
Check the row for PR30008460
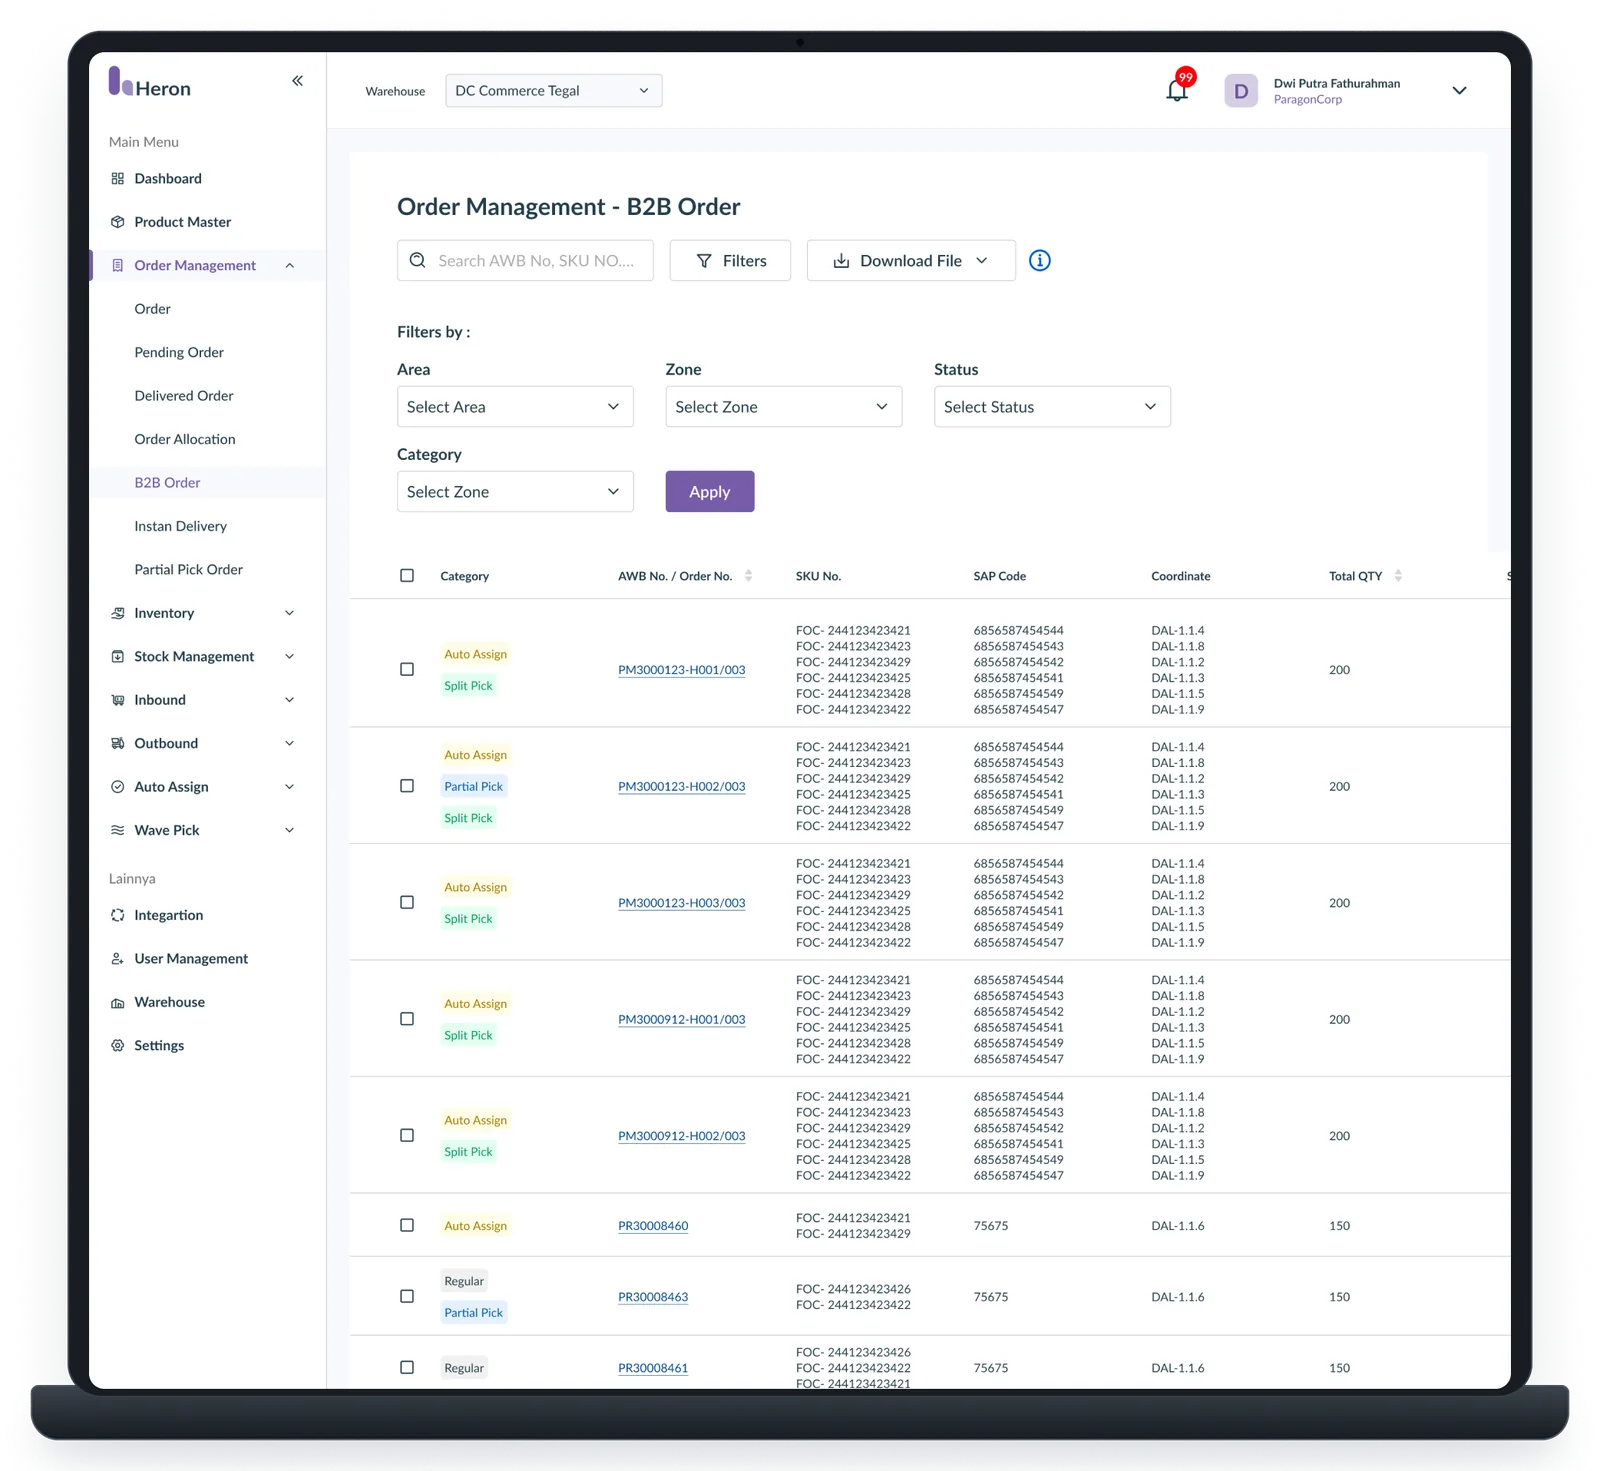(407, 1226)
